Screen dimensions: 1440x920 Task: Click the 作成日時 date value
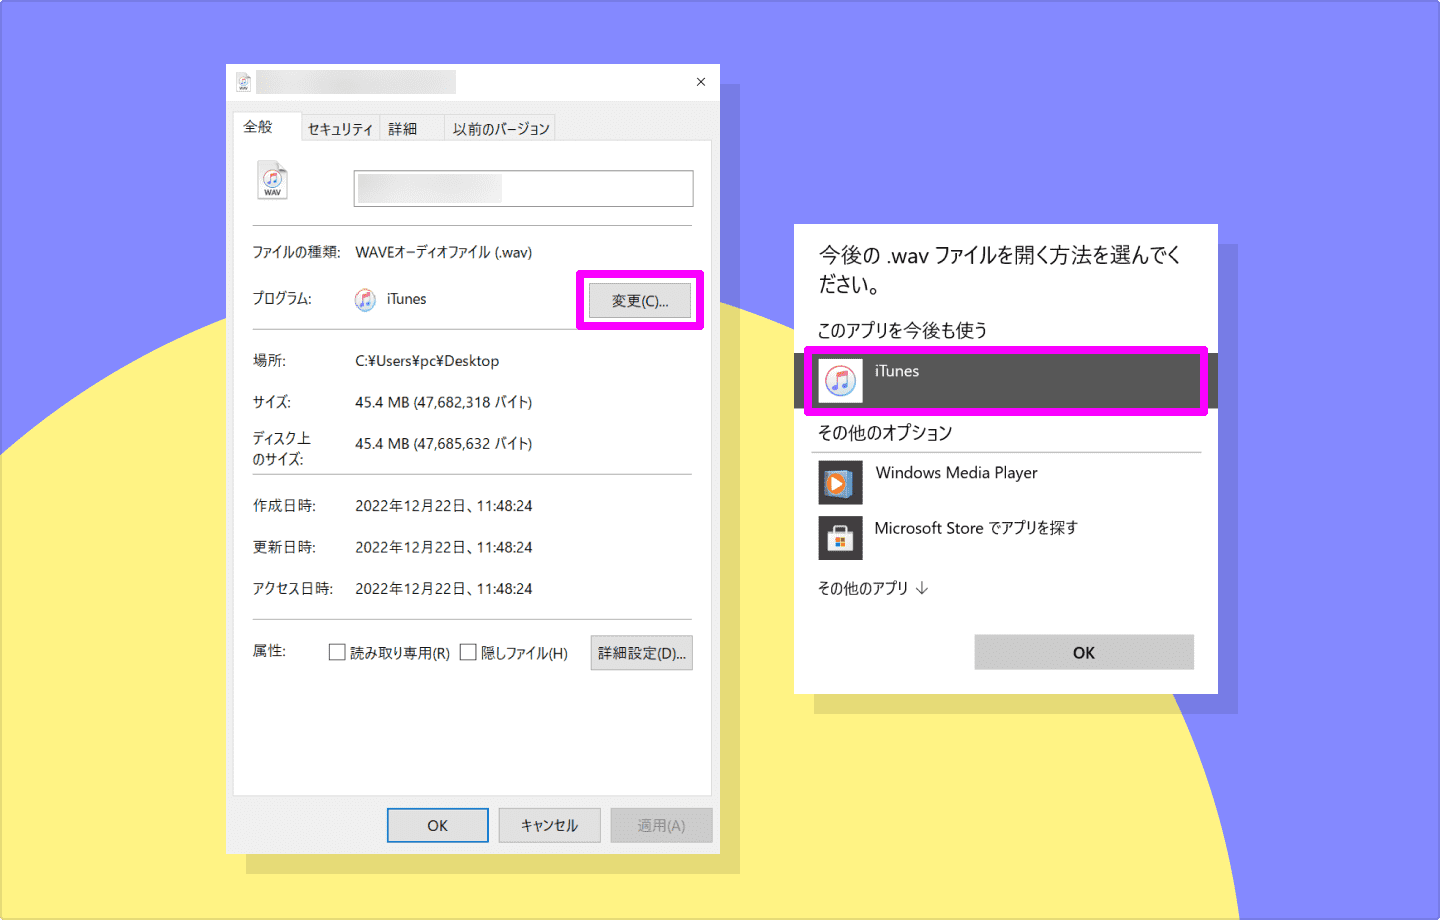coord(444,506)
